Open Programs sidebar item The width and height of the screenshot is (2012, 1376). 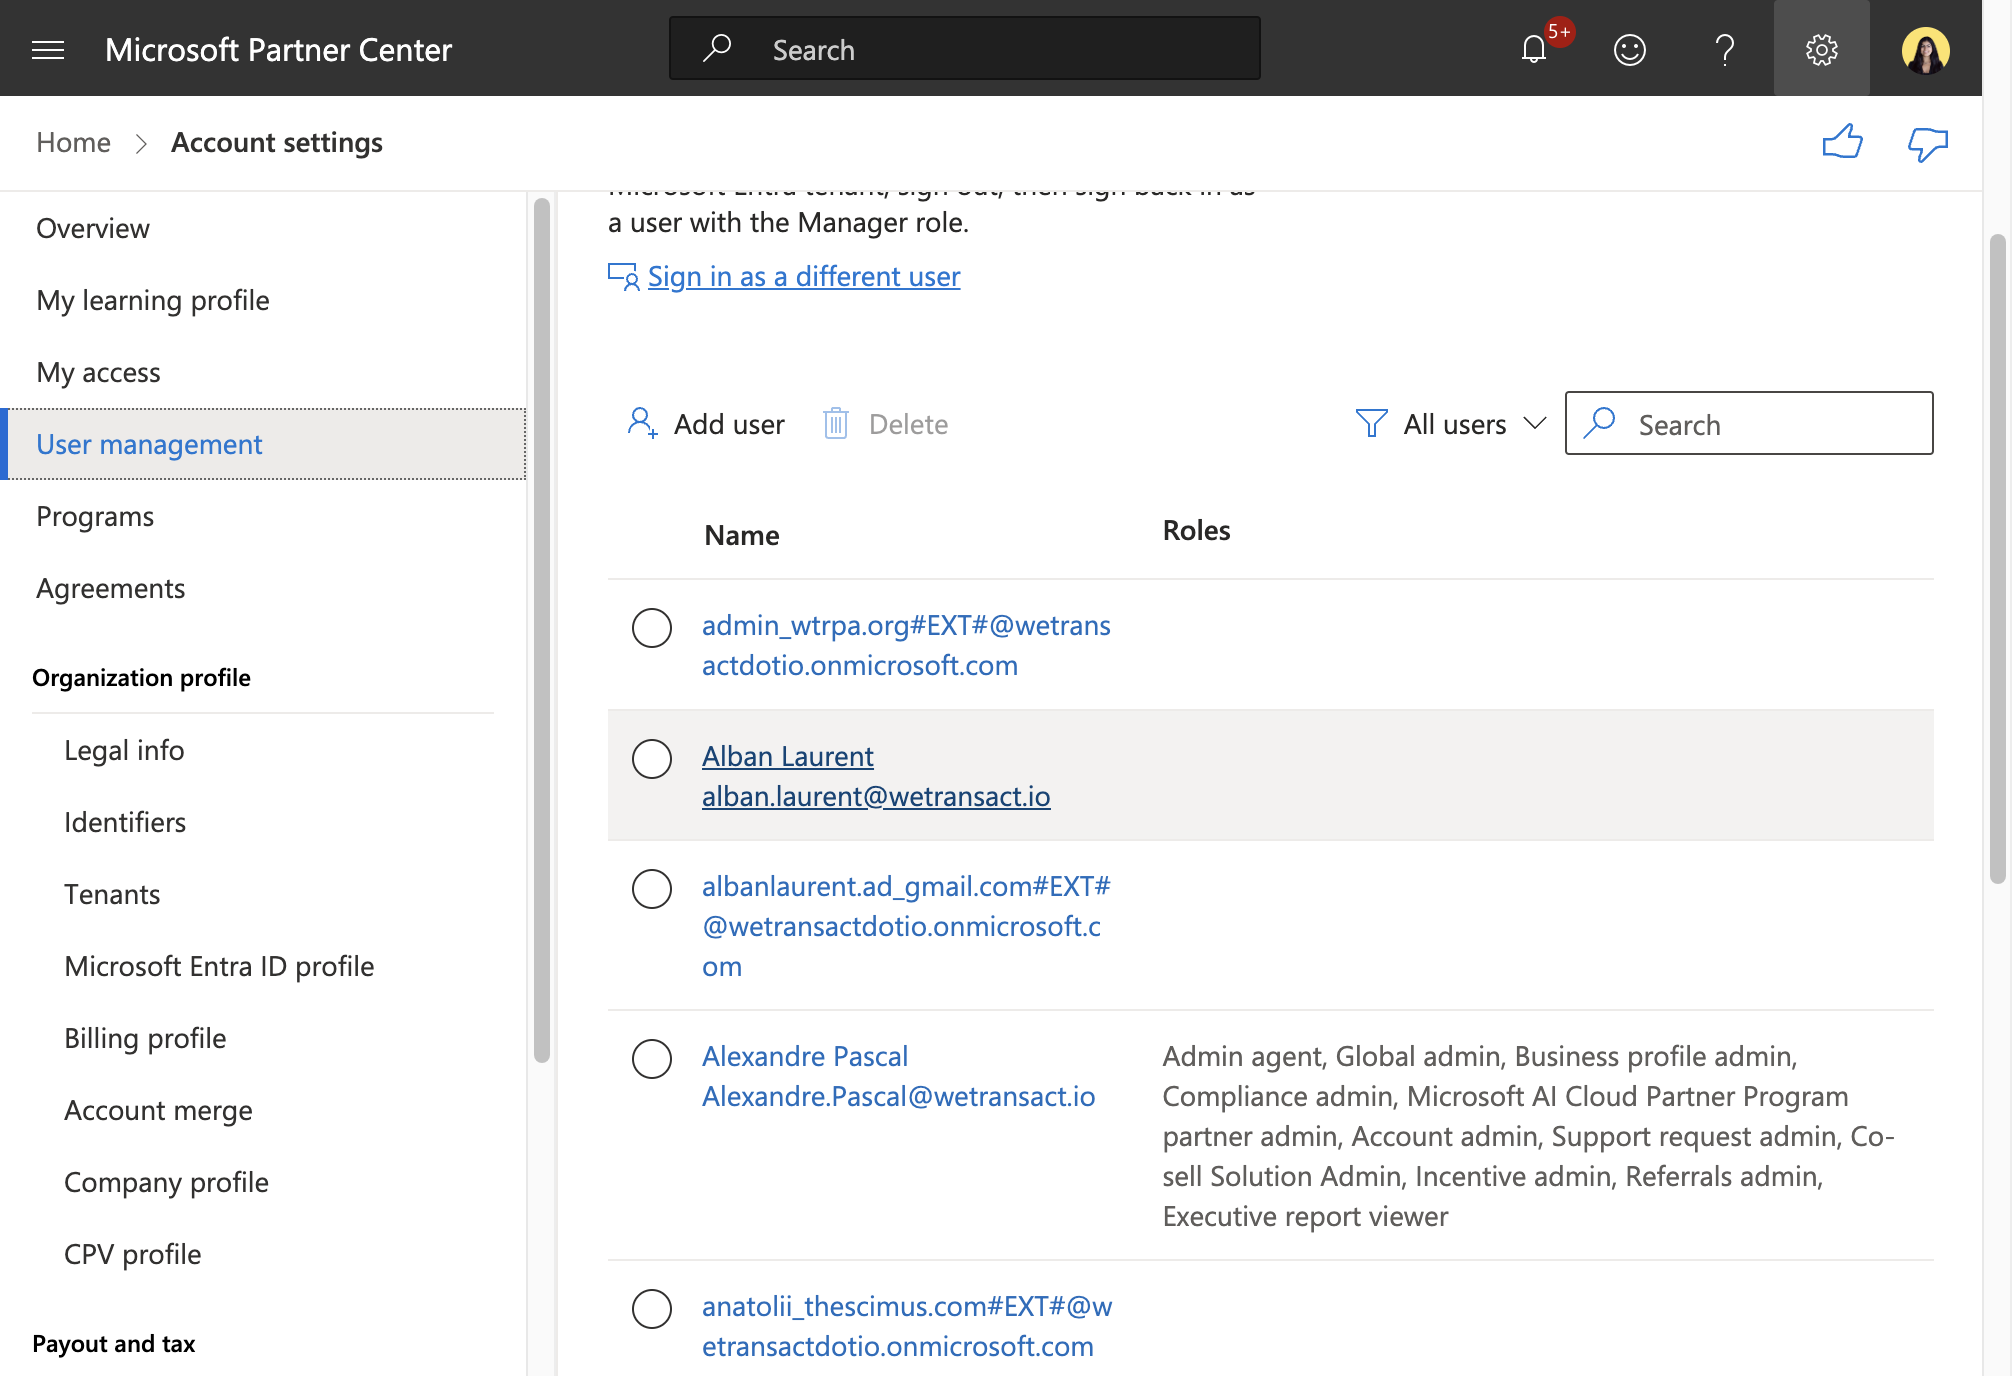95,516
